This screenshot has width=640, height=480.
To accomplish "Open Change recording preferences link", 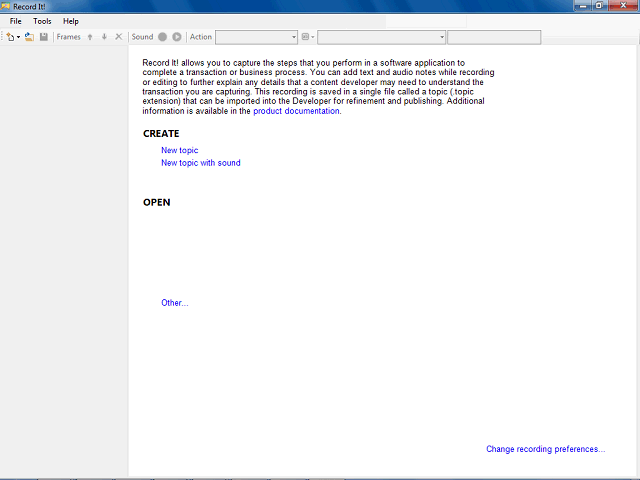I will tap(546, 449).
